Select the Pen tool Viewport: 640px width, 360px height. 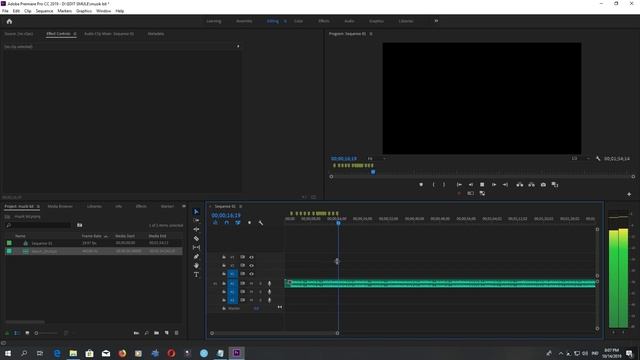[196, 256]
